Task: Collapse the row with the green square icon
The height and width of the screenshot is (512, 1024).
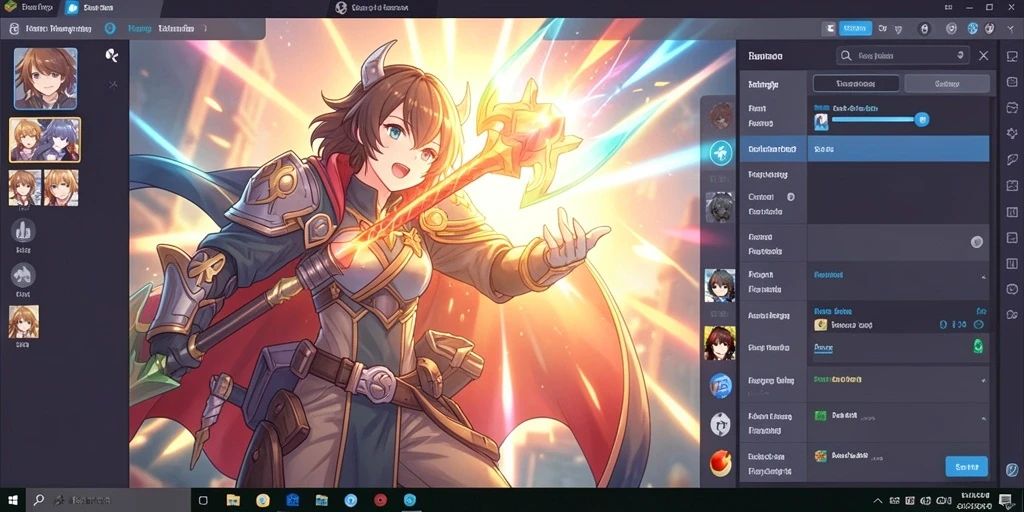Action: [983, 418]
